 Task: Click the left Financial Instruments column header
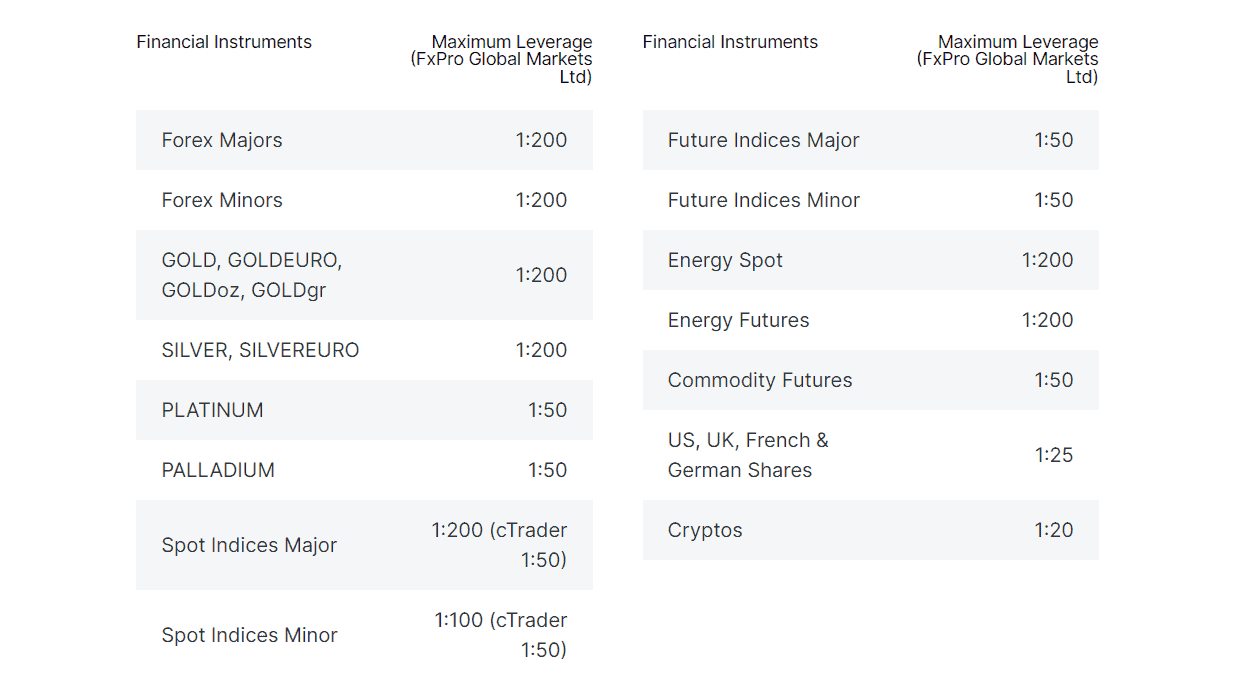(x=224, y=42)
